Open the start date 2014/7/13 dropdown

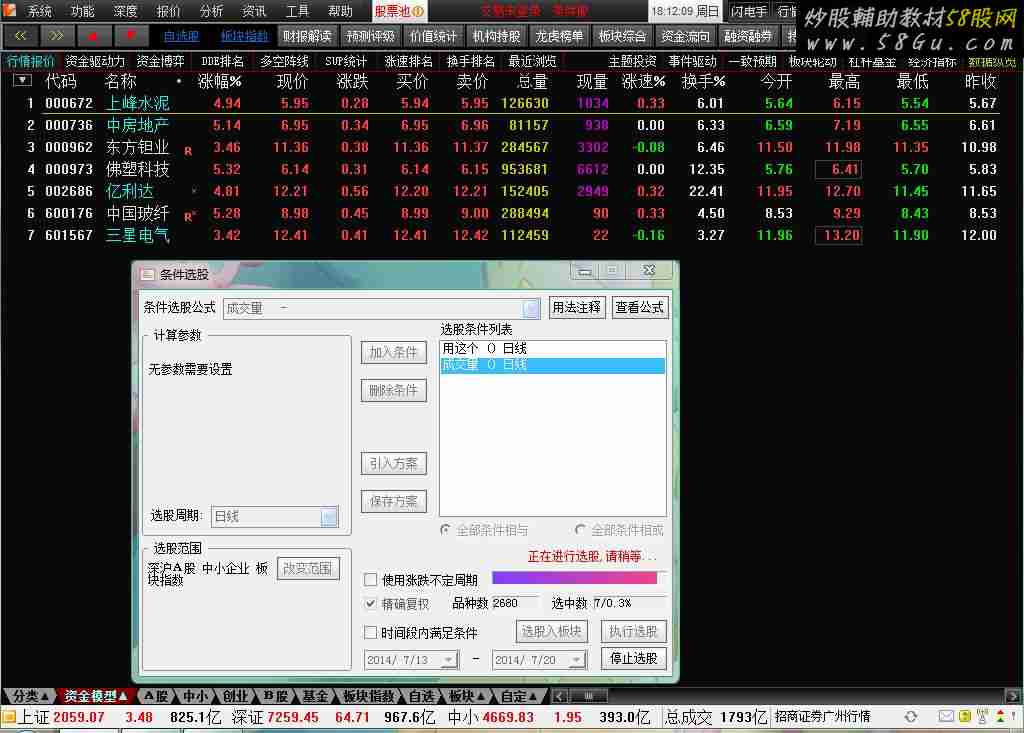[x=448, y=660]
